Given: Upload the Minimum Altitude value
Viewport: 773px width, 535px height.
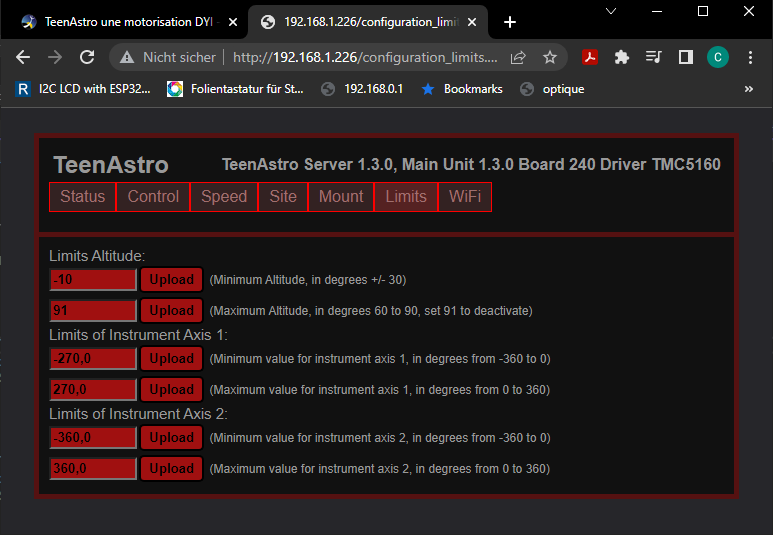Looking at the screenshot, I should pyautogui.click(x=172, y=280).
